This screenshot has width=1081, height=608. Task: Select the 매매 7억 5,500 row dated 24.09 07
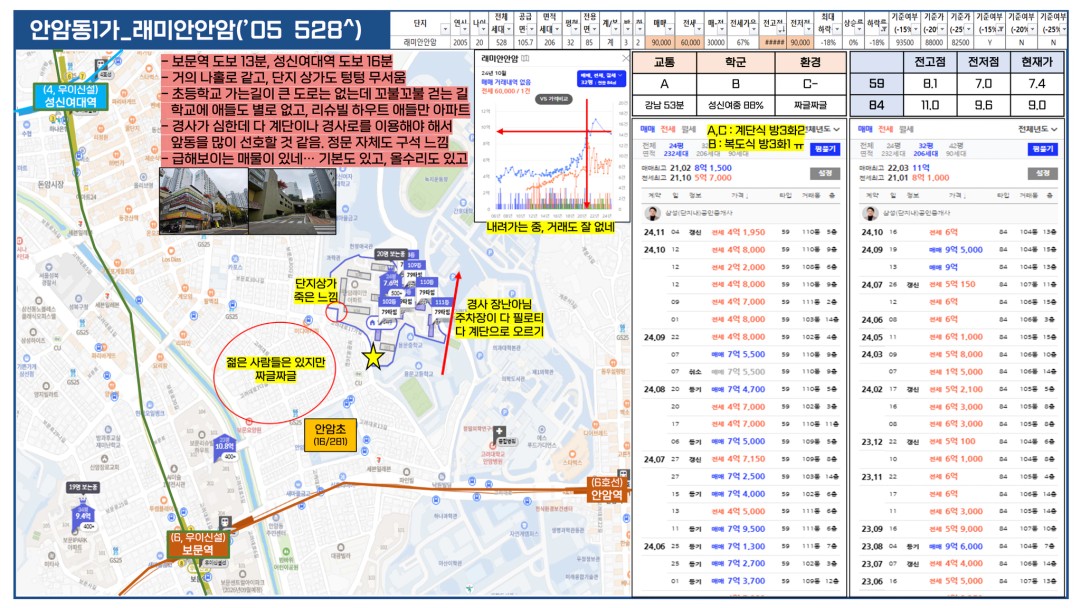coord(740,354)
